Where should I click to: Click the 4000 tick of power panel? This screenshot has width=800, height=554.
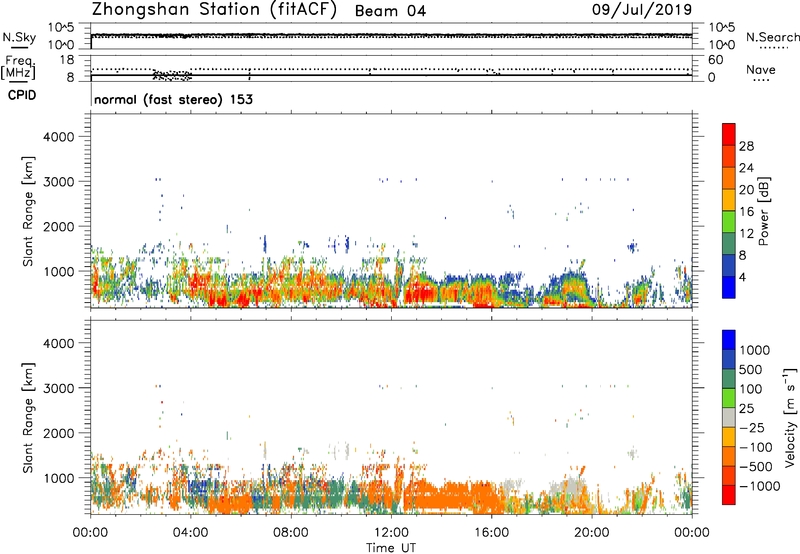tap(59, 137)
